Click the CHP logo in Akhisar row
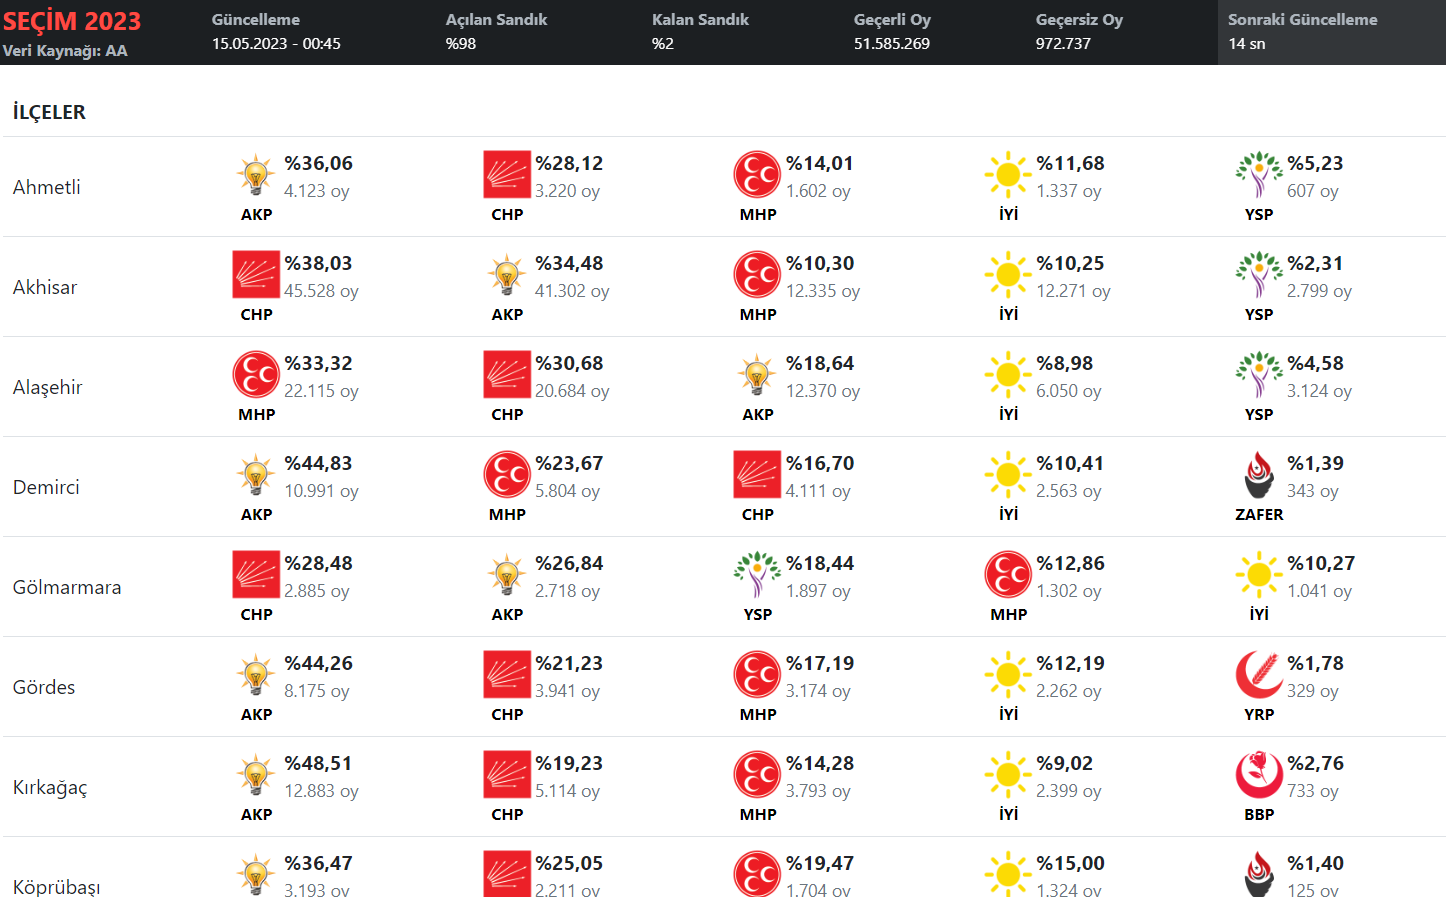This screenshot has height=897, width=1446. [x=256, y=275]
